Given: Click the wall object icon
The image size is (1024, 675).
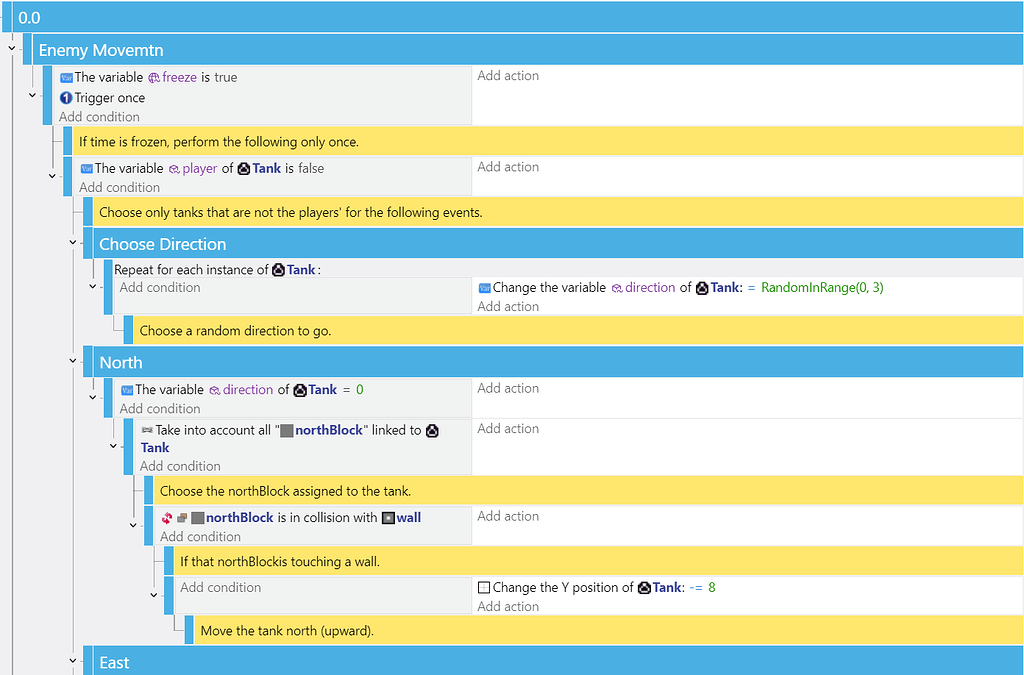Looking at the screenshot, I should click(x=388, y=518).
